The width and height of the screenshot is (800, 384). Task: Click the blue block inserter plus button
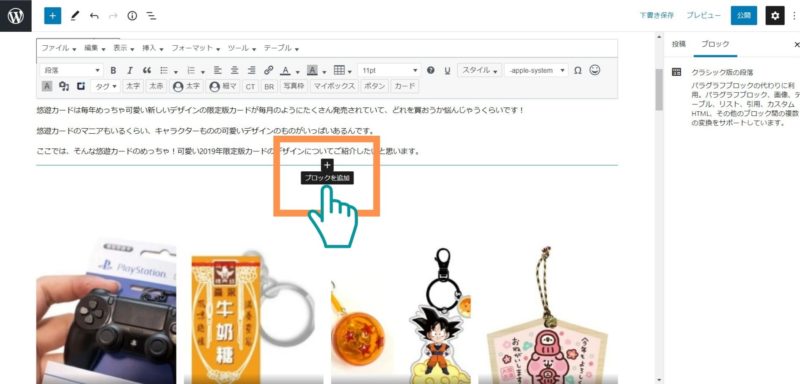[53, 16]
